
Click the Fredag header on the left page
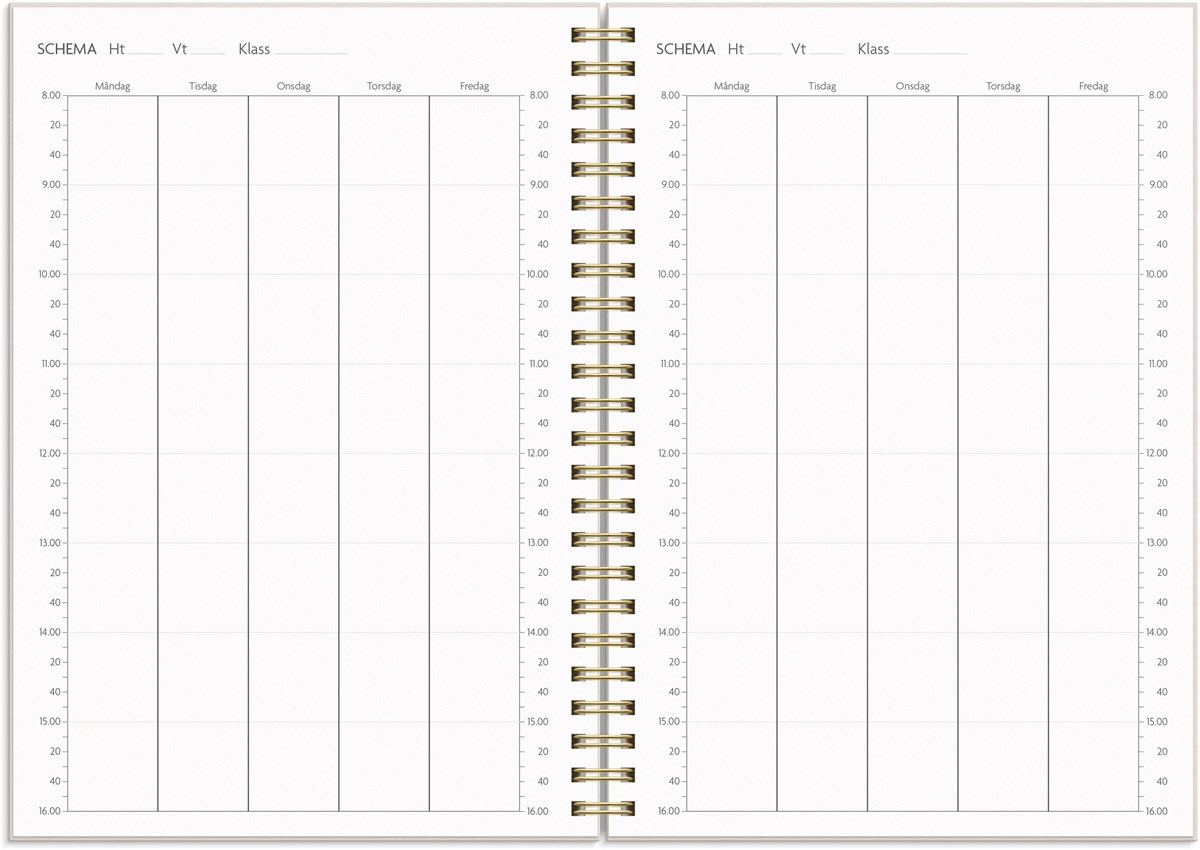coord(474,86)
